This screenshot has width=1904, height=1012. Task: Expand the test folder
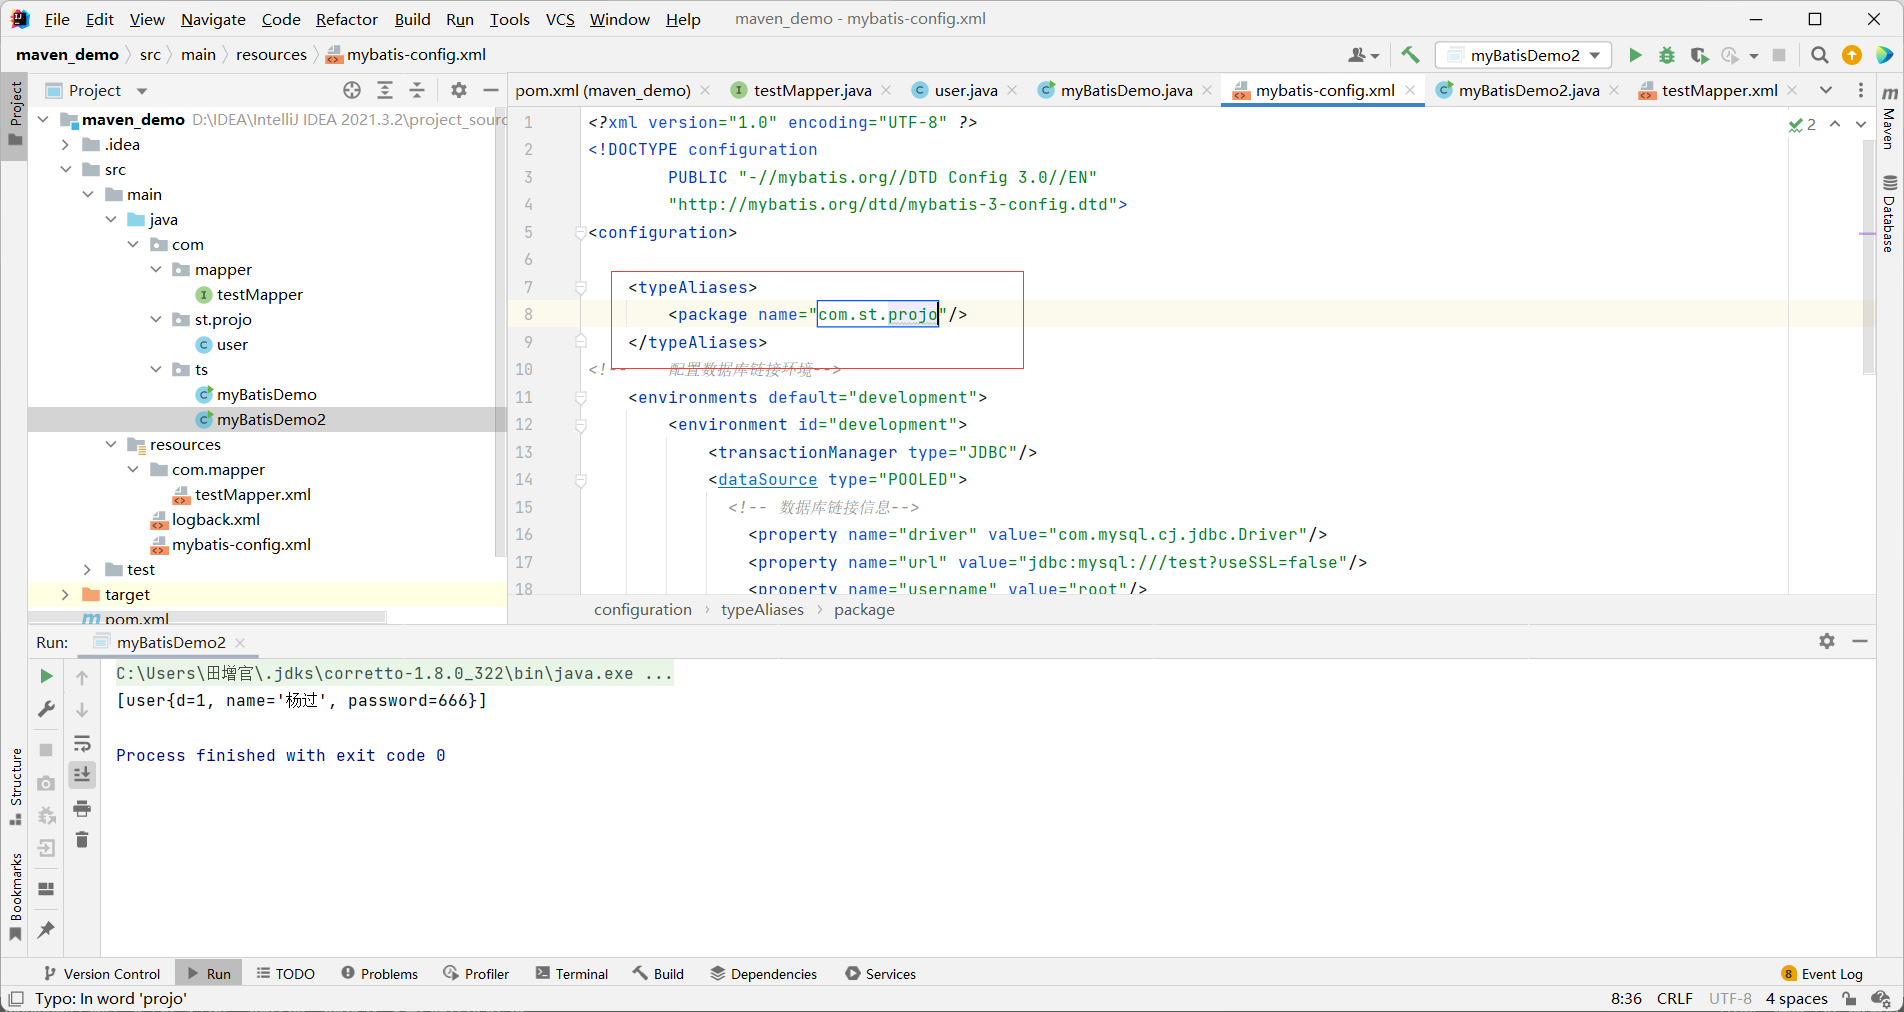pos(88,569)
